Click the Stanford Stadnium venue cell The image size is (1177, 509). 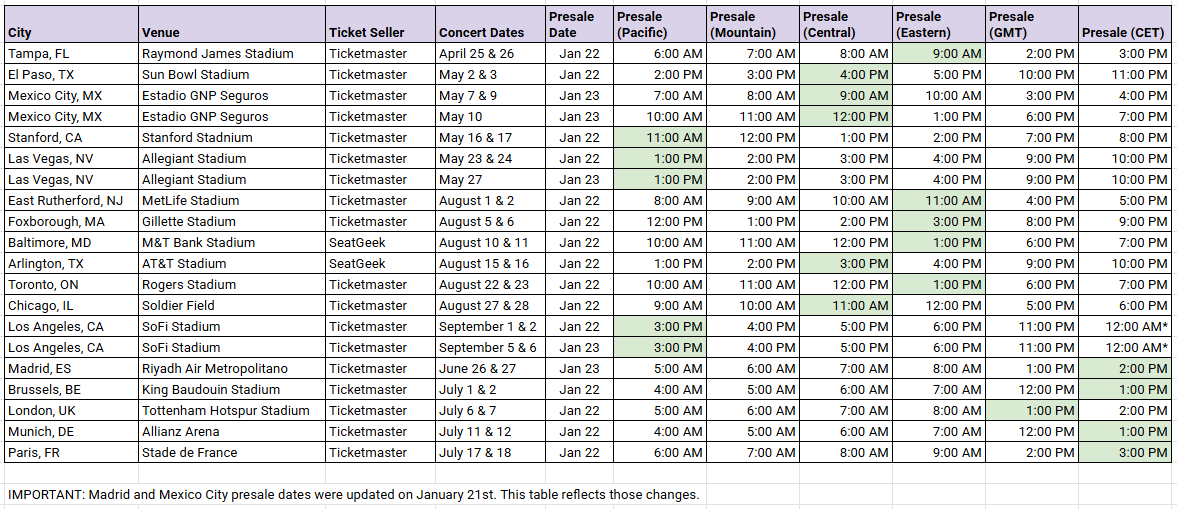(x=232, y=137)
